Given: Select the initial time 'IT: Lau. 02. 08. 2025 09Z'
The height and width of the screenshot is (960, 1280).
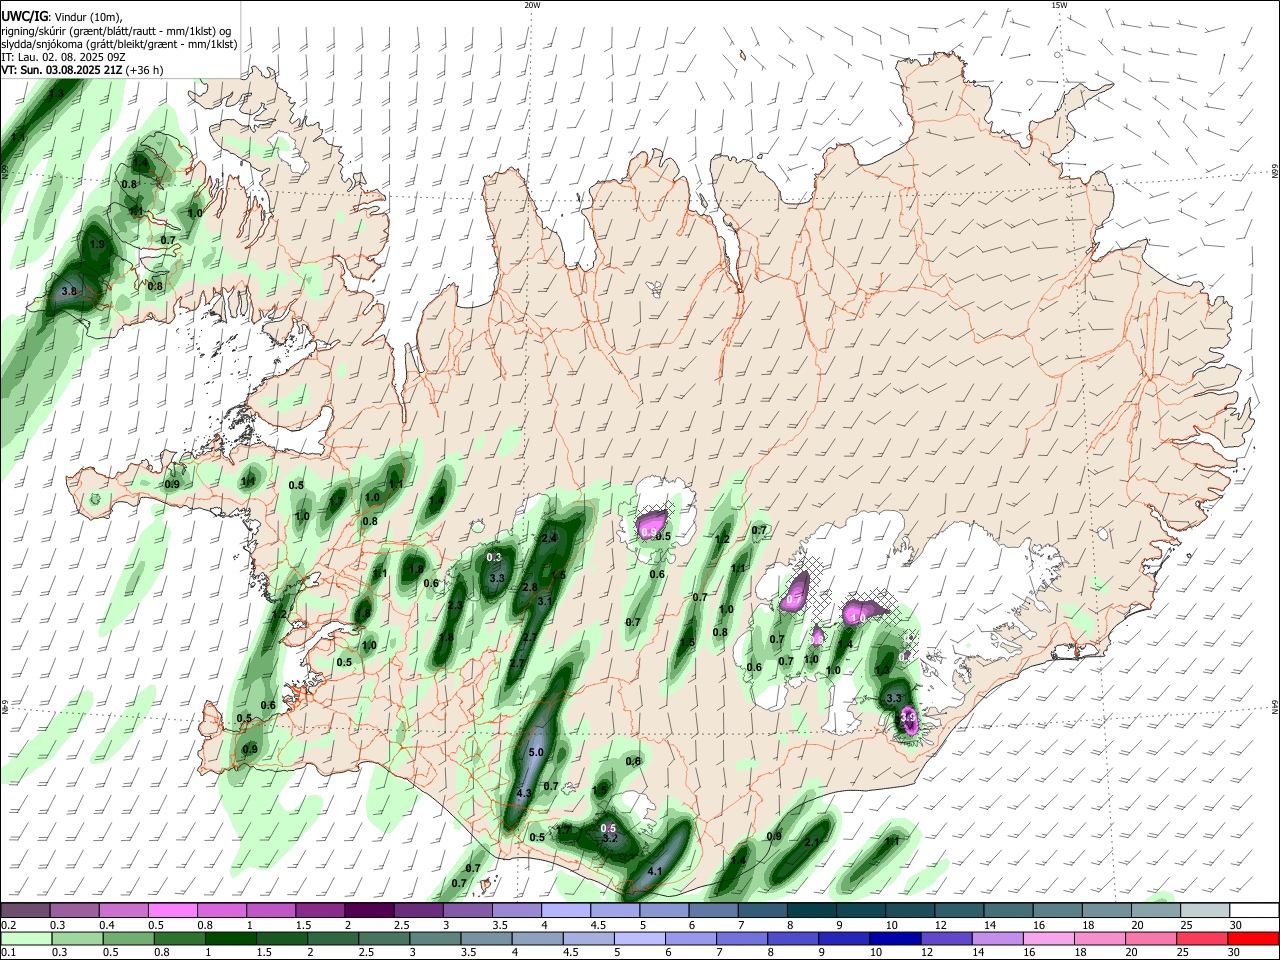Looking at the screenshot, I should coord(63,58).
